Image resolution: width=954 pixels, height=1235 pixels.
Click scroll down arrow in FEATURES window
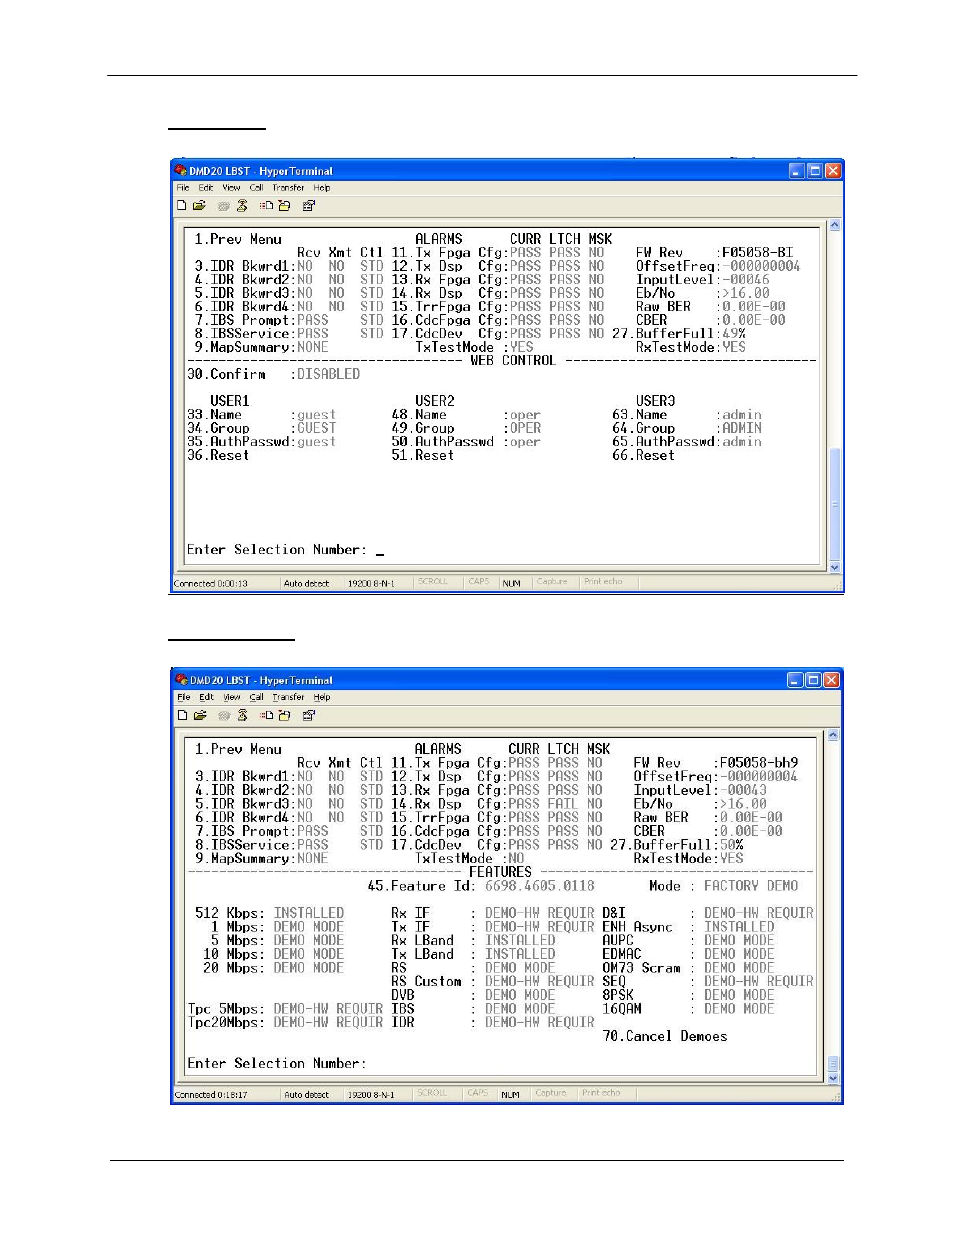[x=833, y=1079]
